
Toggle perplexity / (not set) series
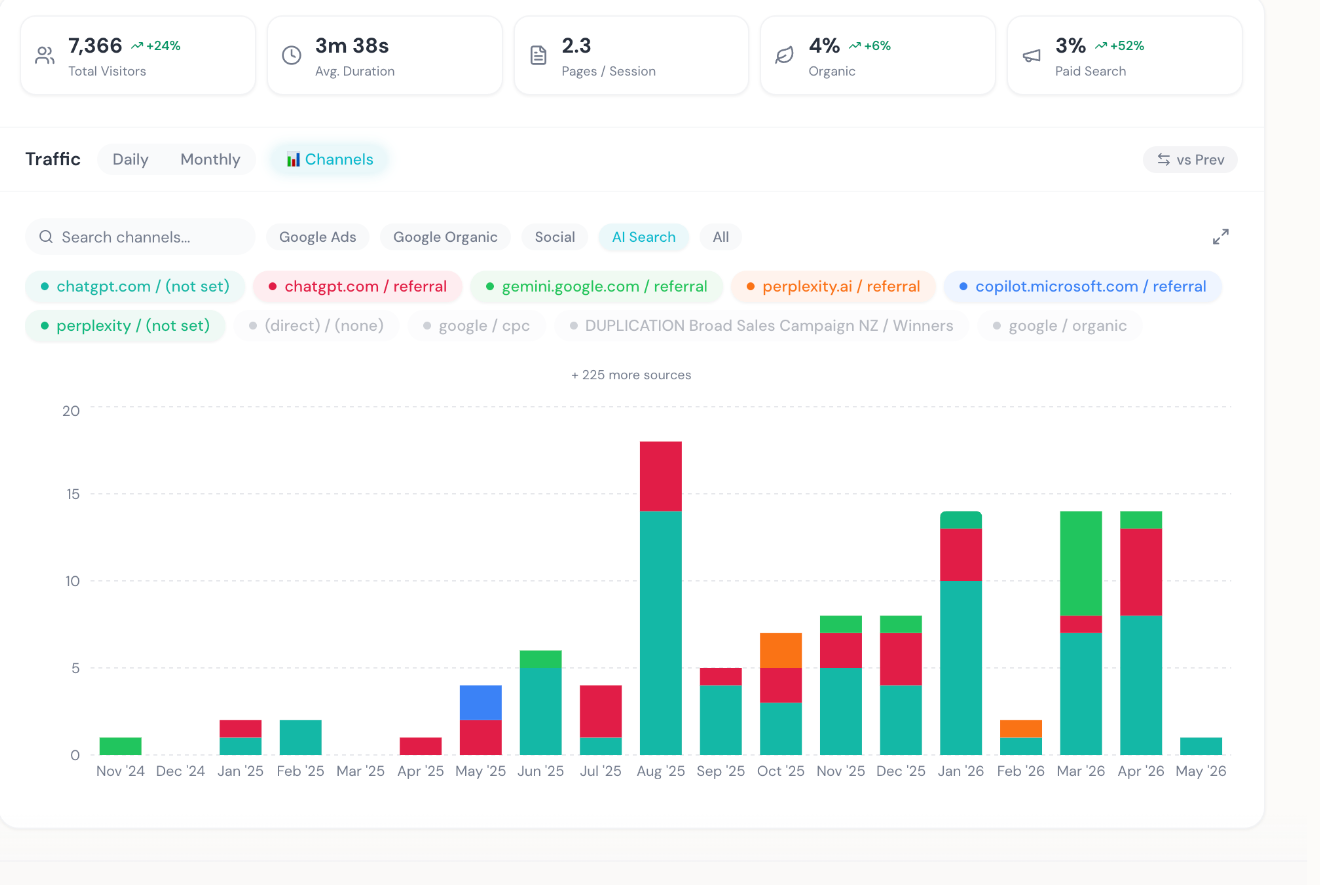point(125,326)
